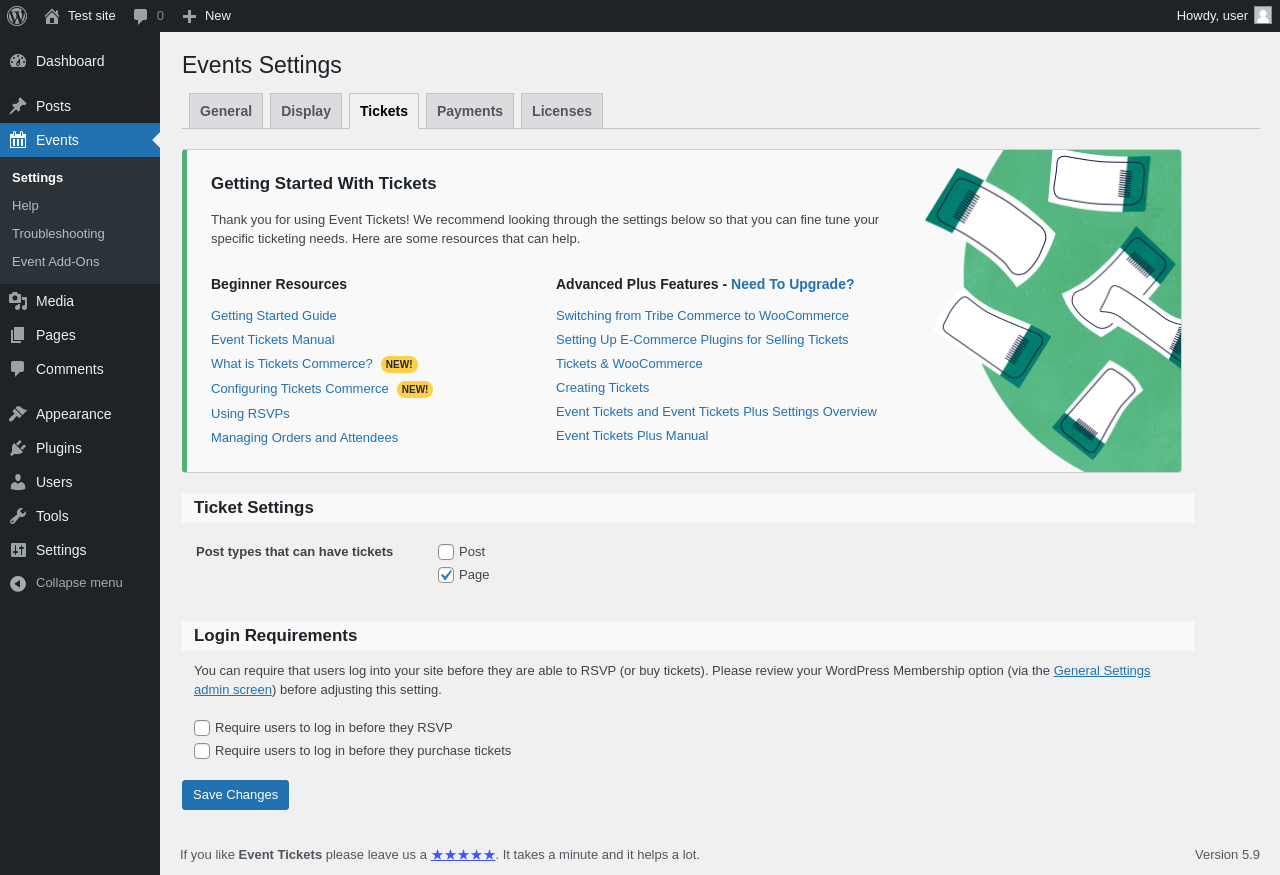Click the Users person icon
The image size is (1280, 875).
(18, 482)
